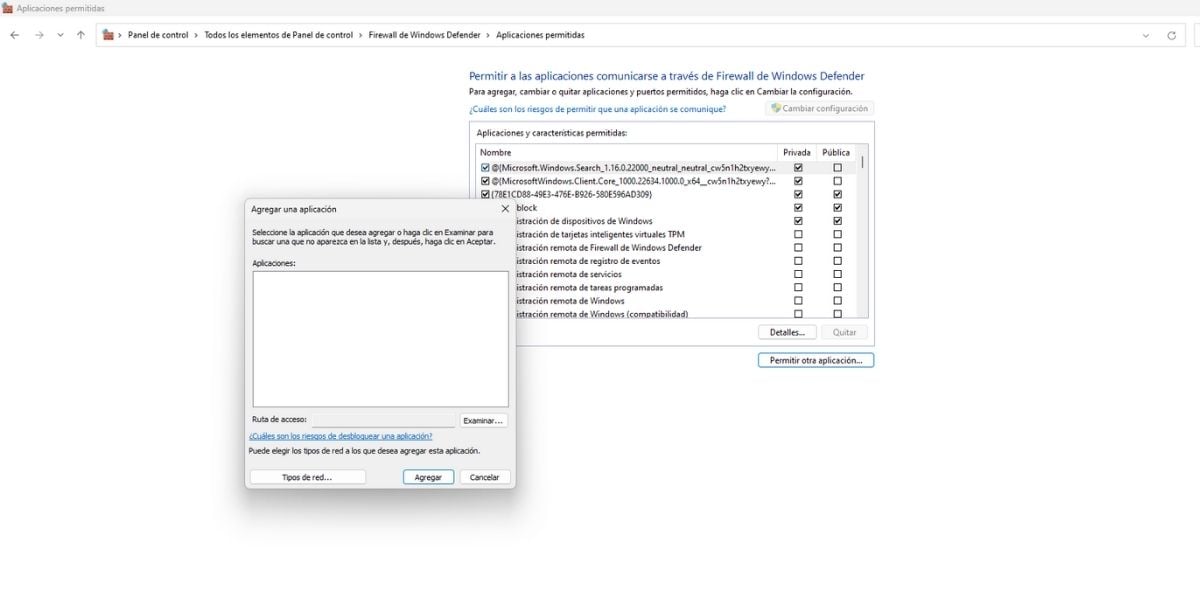The width and height of the screenshot is (1200, 600).
Task: Toggle Privada for Microsoft.Windows.Search
Action: pos(798,168)
